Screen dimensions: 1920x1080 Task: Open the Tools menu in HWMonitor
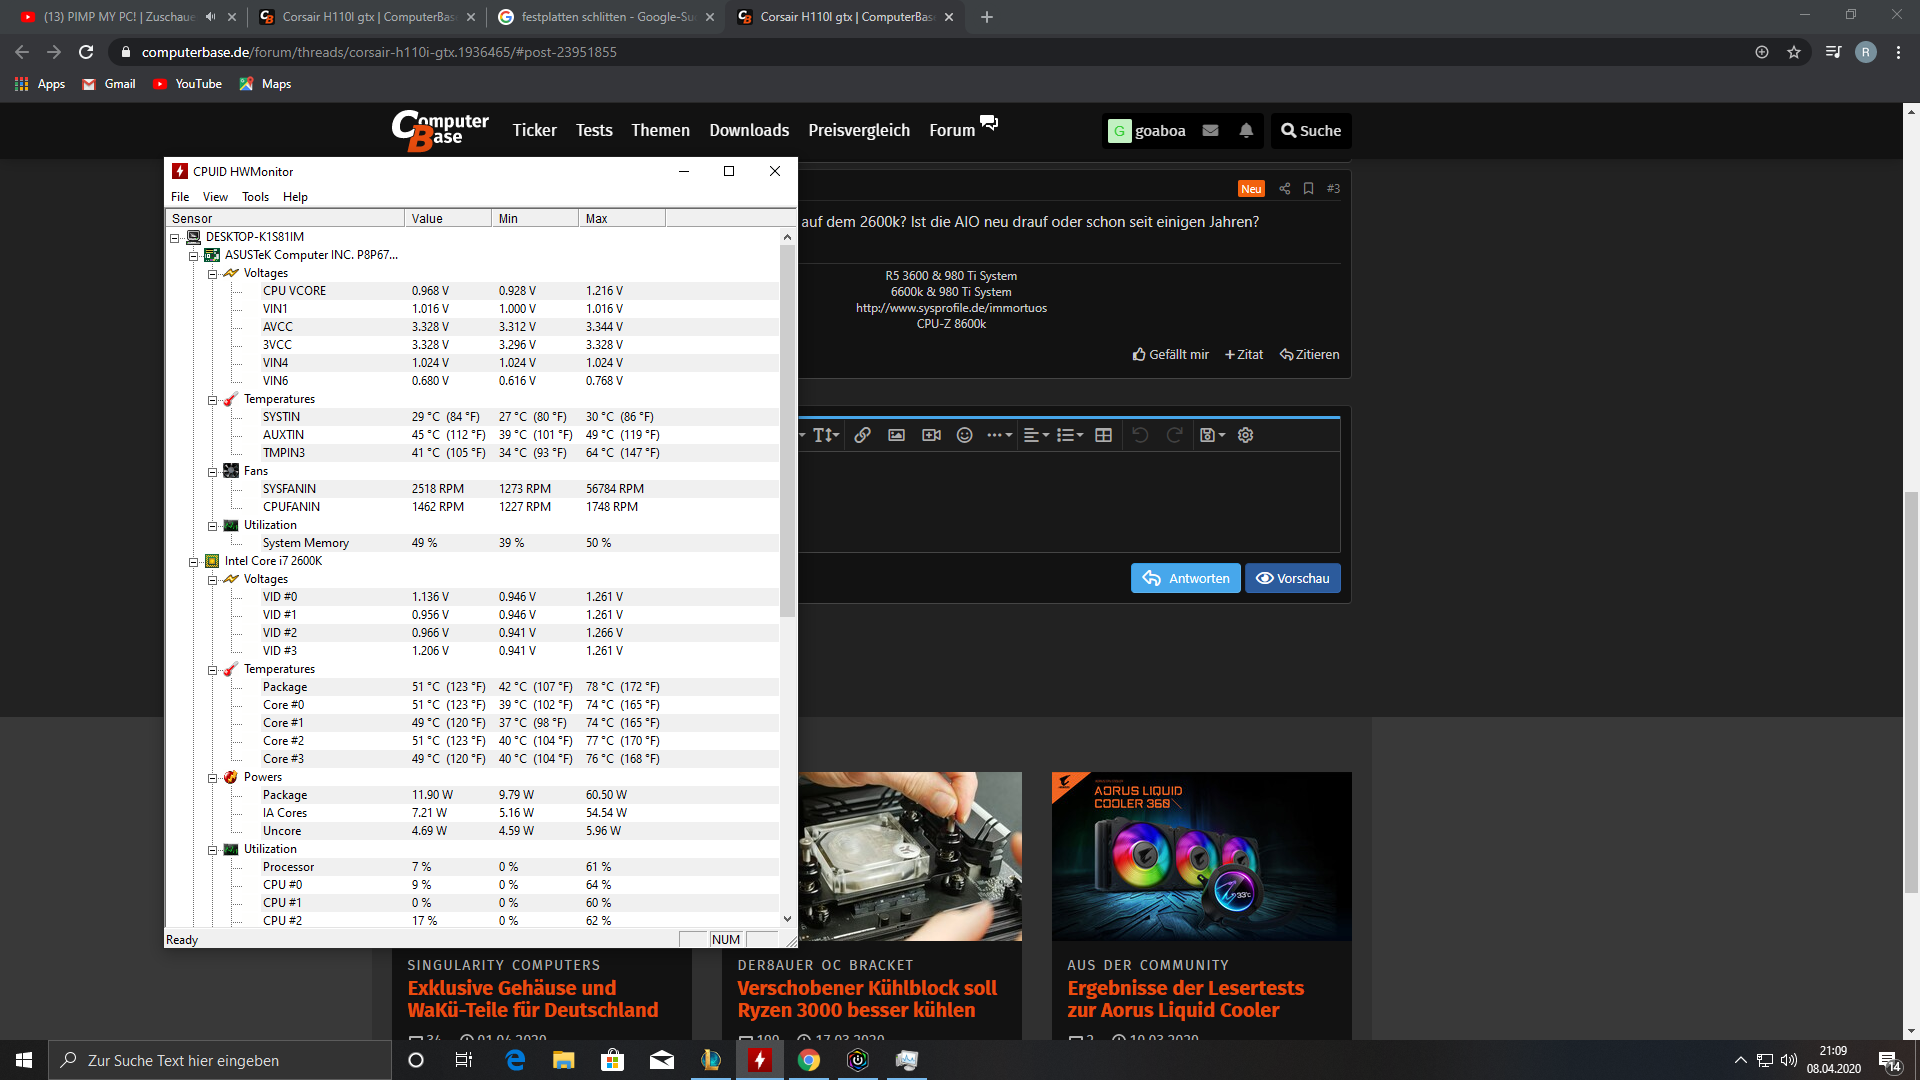click(x=255, y=197)
